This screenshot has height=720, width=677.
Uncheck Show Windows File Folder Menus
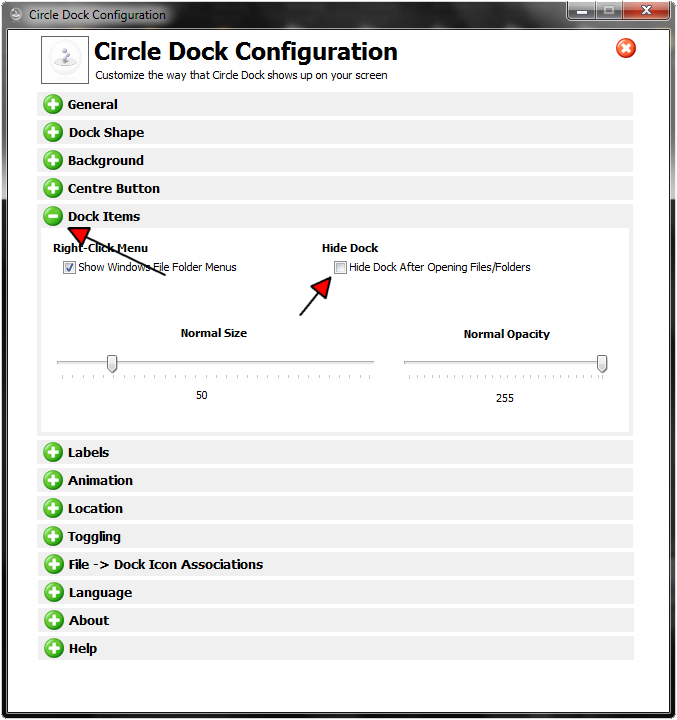coord(70,268)
